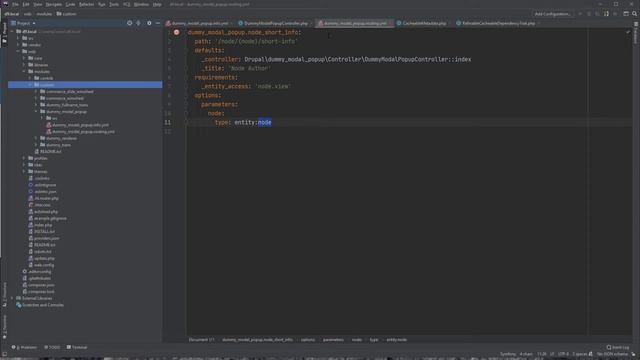Select the dummy_fullname_trans folder

(67, 105)
